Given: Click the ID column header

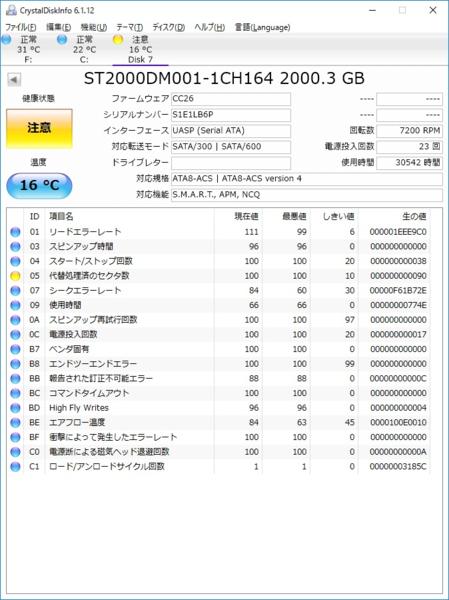Looking at the screenshot, I should coord(34,217).
